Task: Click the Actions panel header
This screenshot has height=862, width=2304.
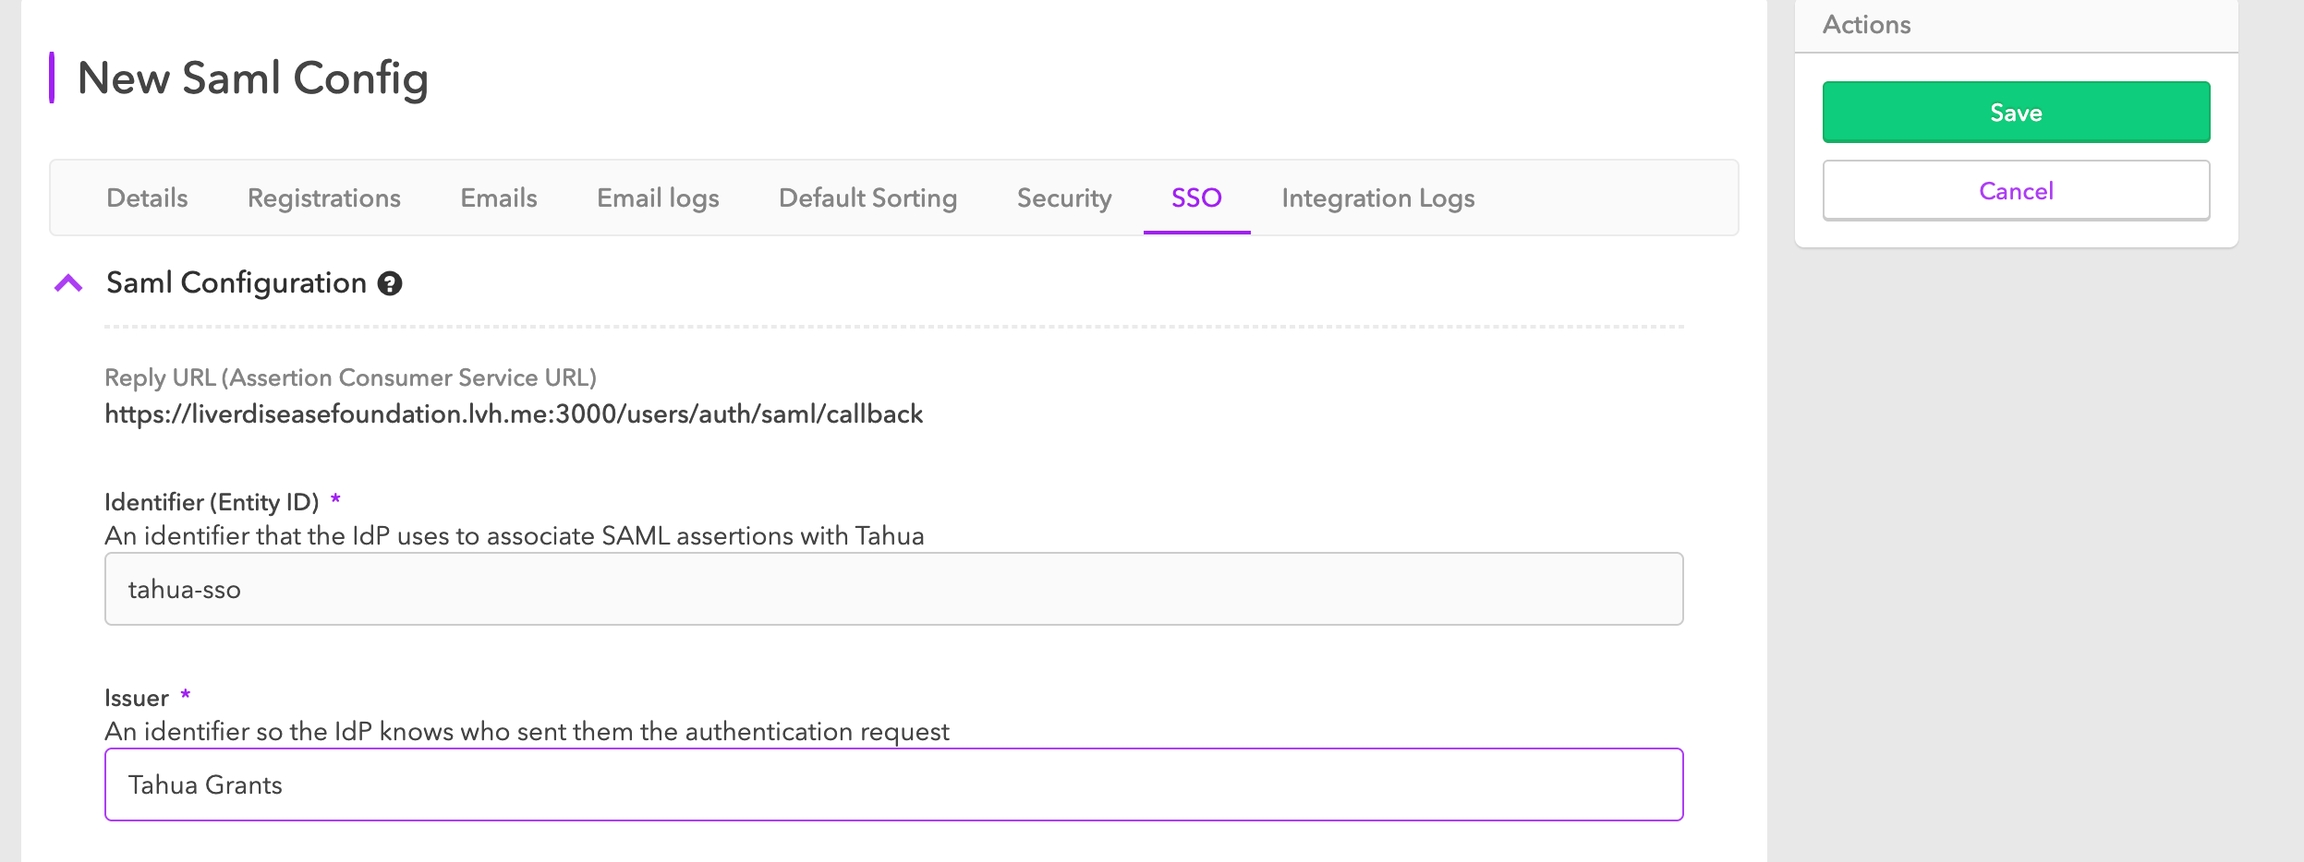Action: coord(1866,25)
